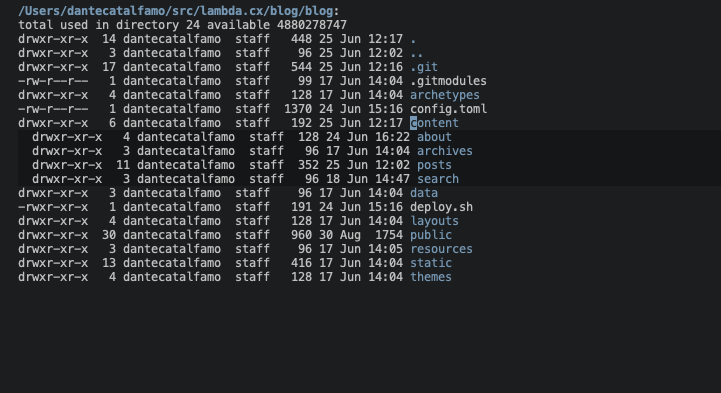Open the static directory
Viewport: 721px width, 393px height.
click(x=431, y=263)
